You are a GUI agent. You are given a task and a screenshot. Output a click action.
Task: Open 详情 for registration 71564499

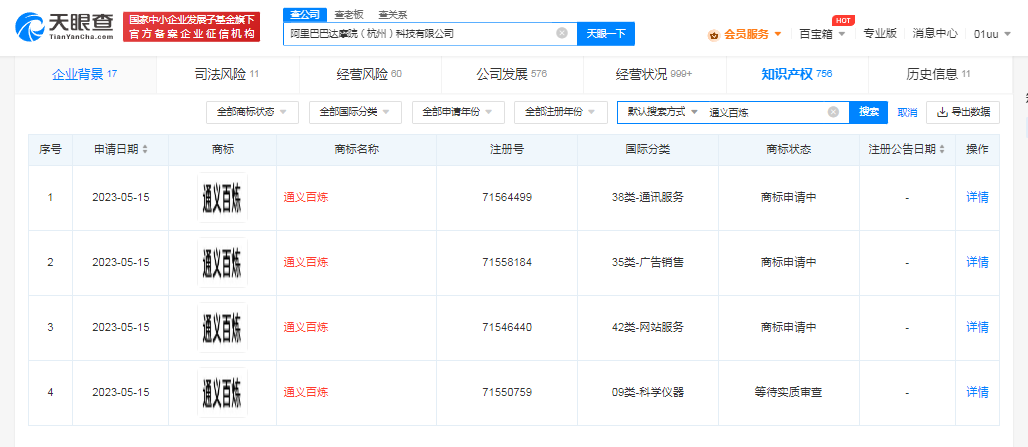[978, 197]
